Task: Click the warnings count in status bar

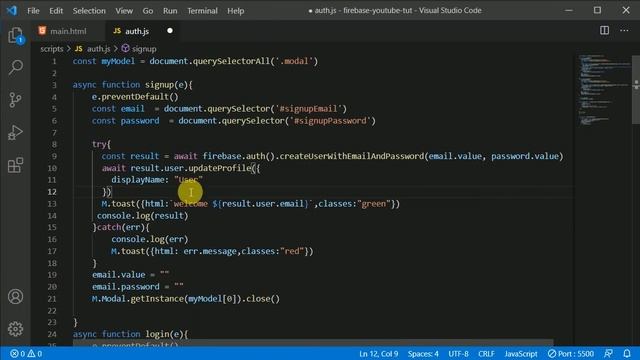Action: 35,353
